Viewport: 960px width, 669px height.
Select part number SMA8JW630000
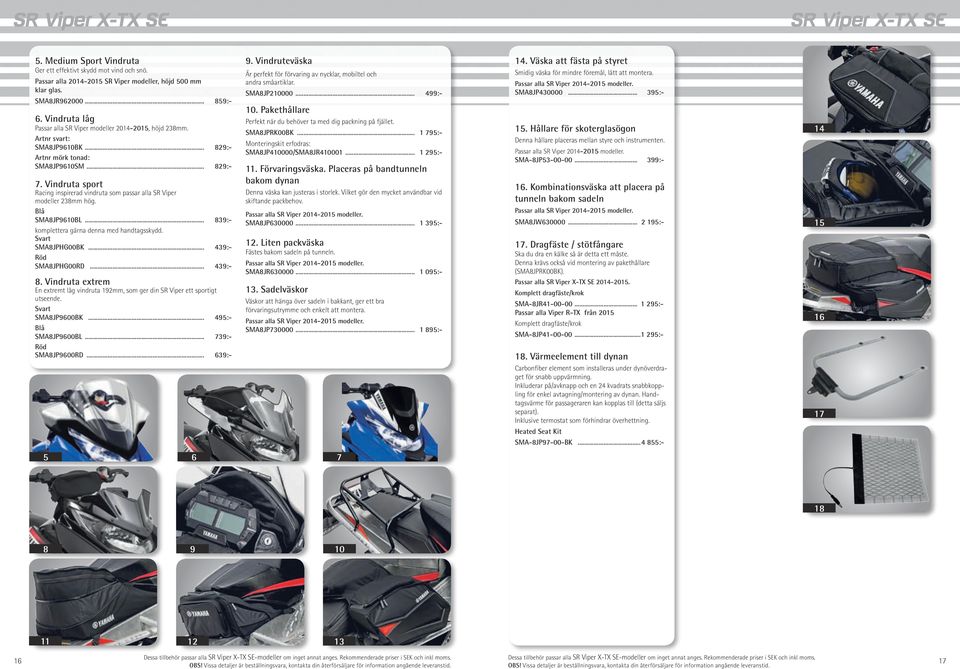540,222
